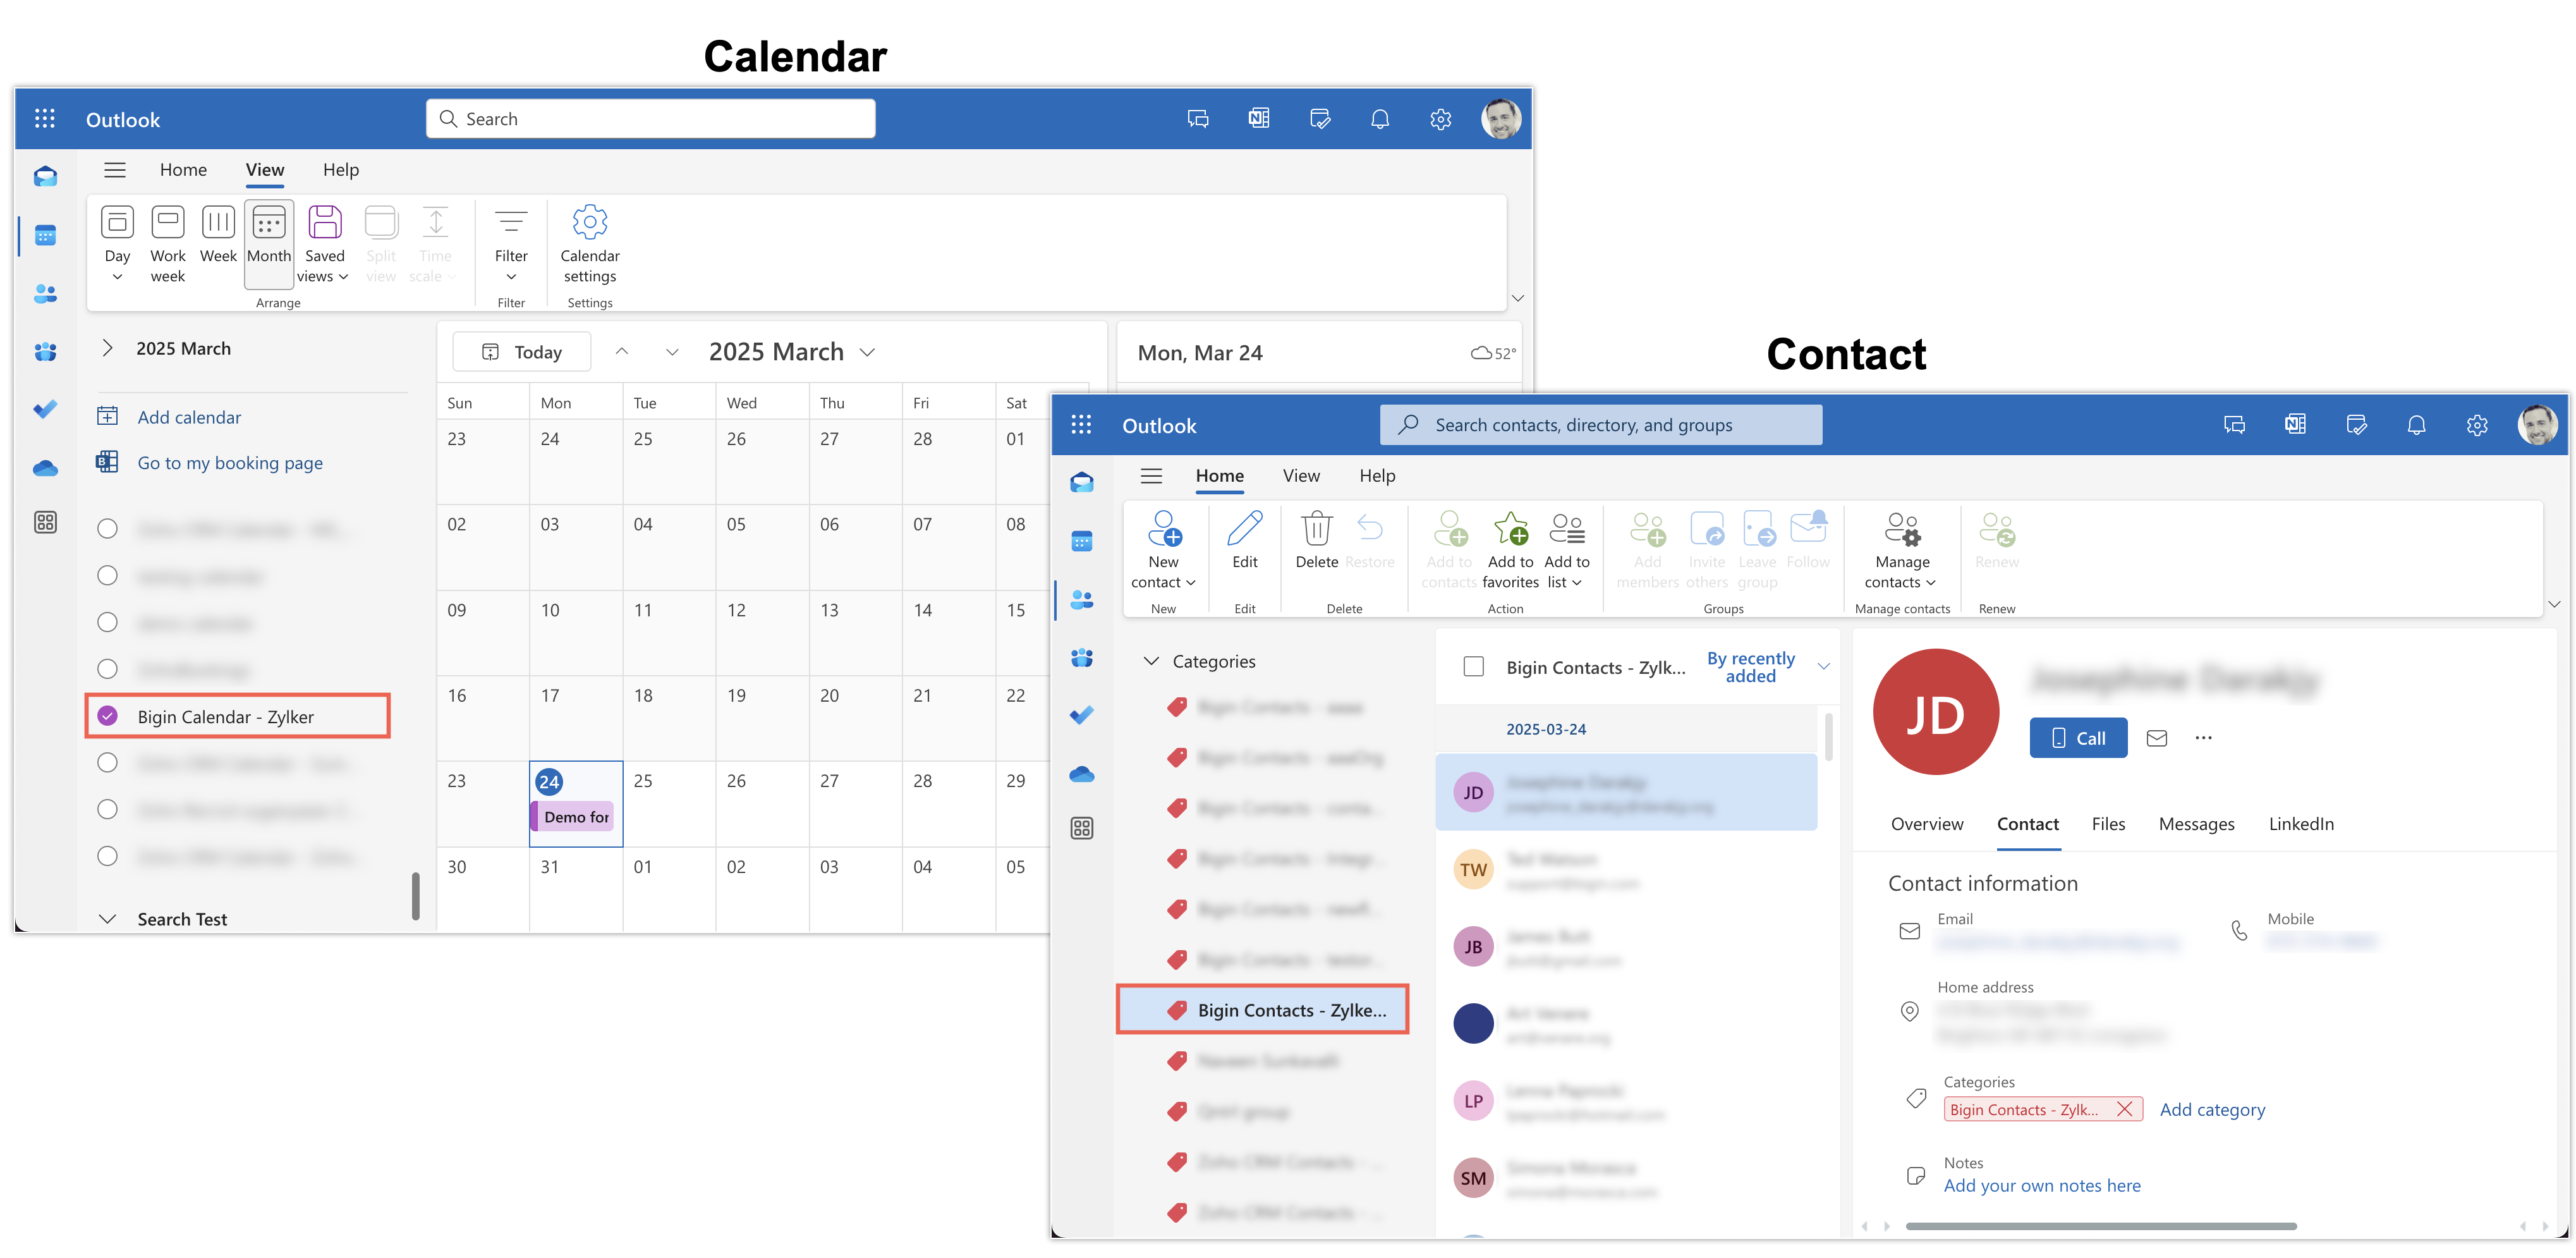Viewport: 2576px width, 1258px height.
Task: Click the New contact icon
Action: [x=1164, y=530]
